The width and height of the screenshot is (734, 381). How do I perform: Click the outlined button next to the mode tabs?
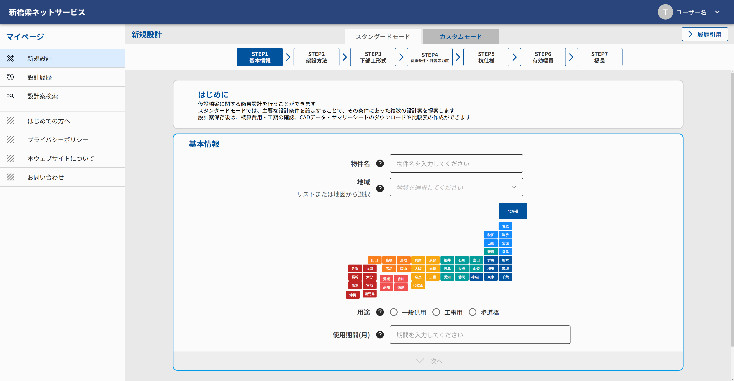pyautogui.click(x=705, y=34)
